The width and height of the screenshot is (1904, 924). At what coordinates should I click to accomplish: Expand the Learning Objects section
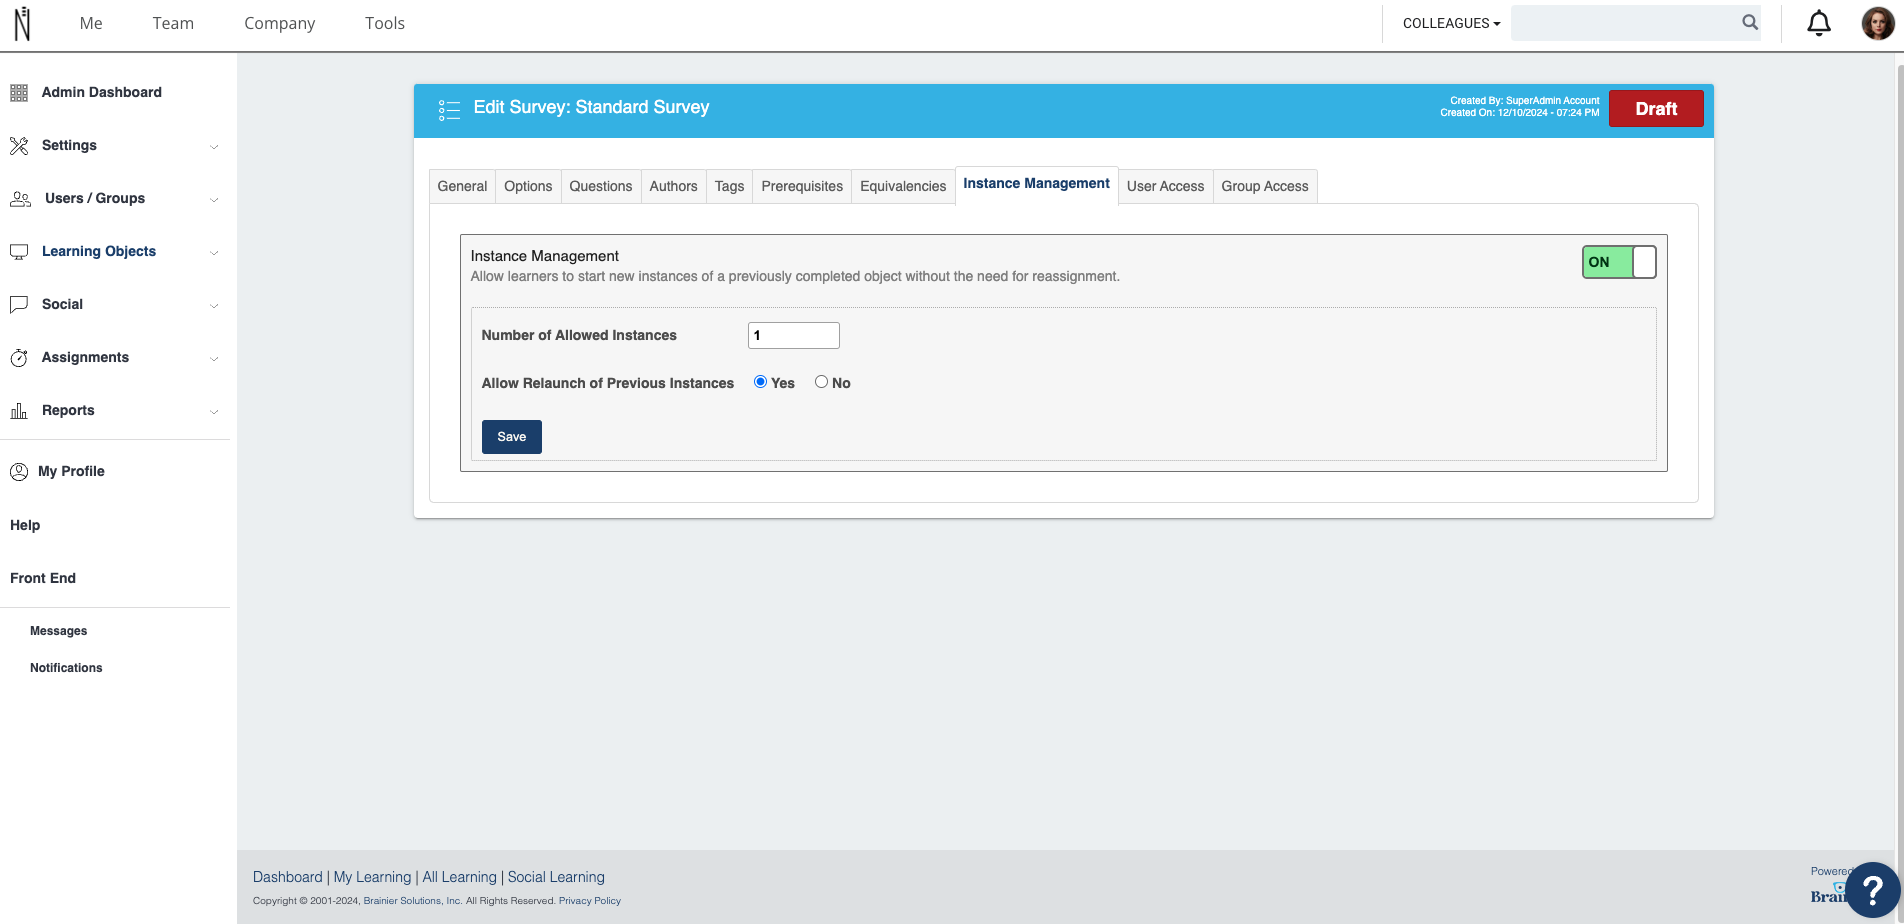[x=214, y=253]
